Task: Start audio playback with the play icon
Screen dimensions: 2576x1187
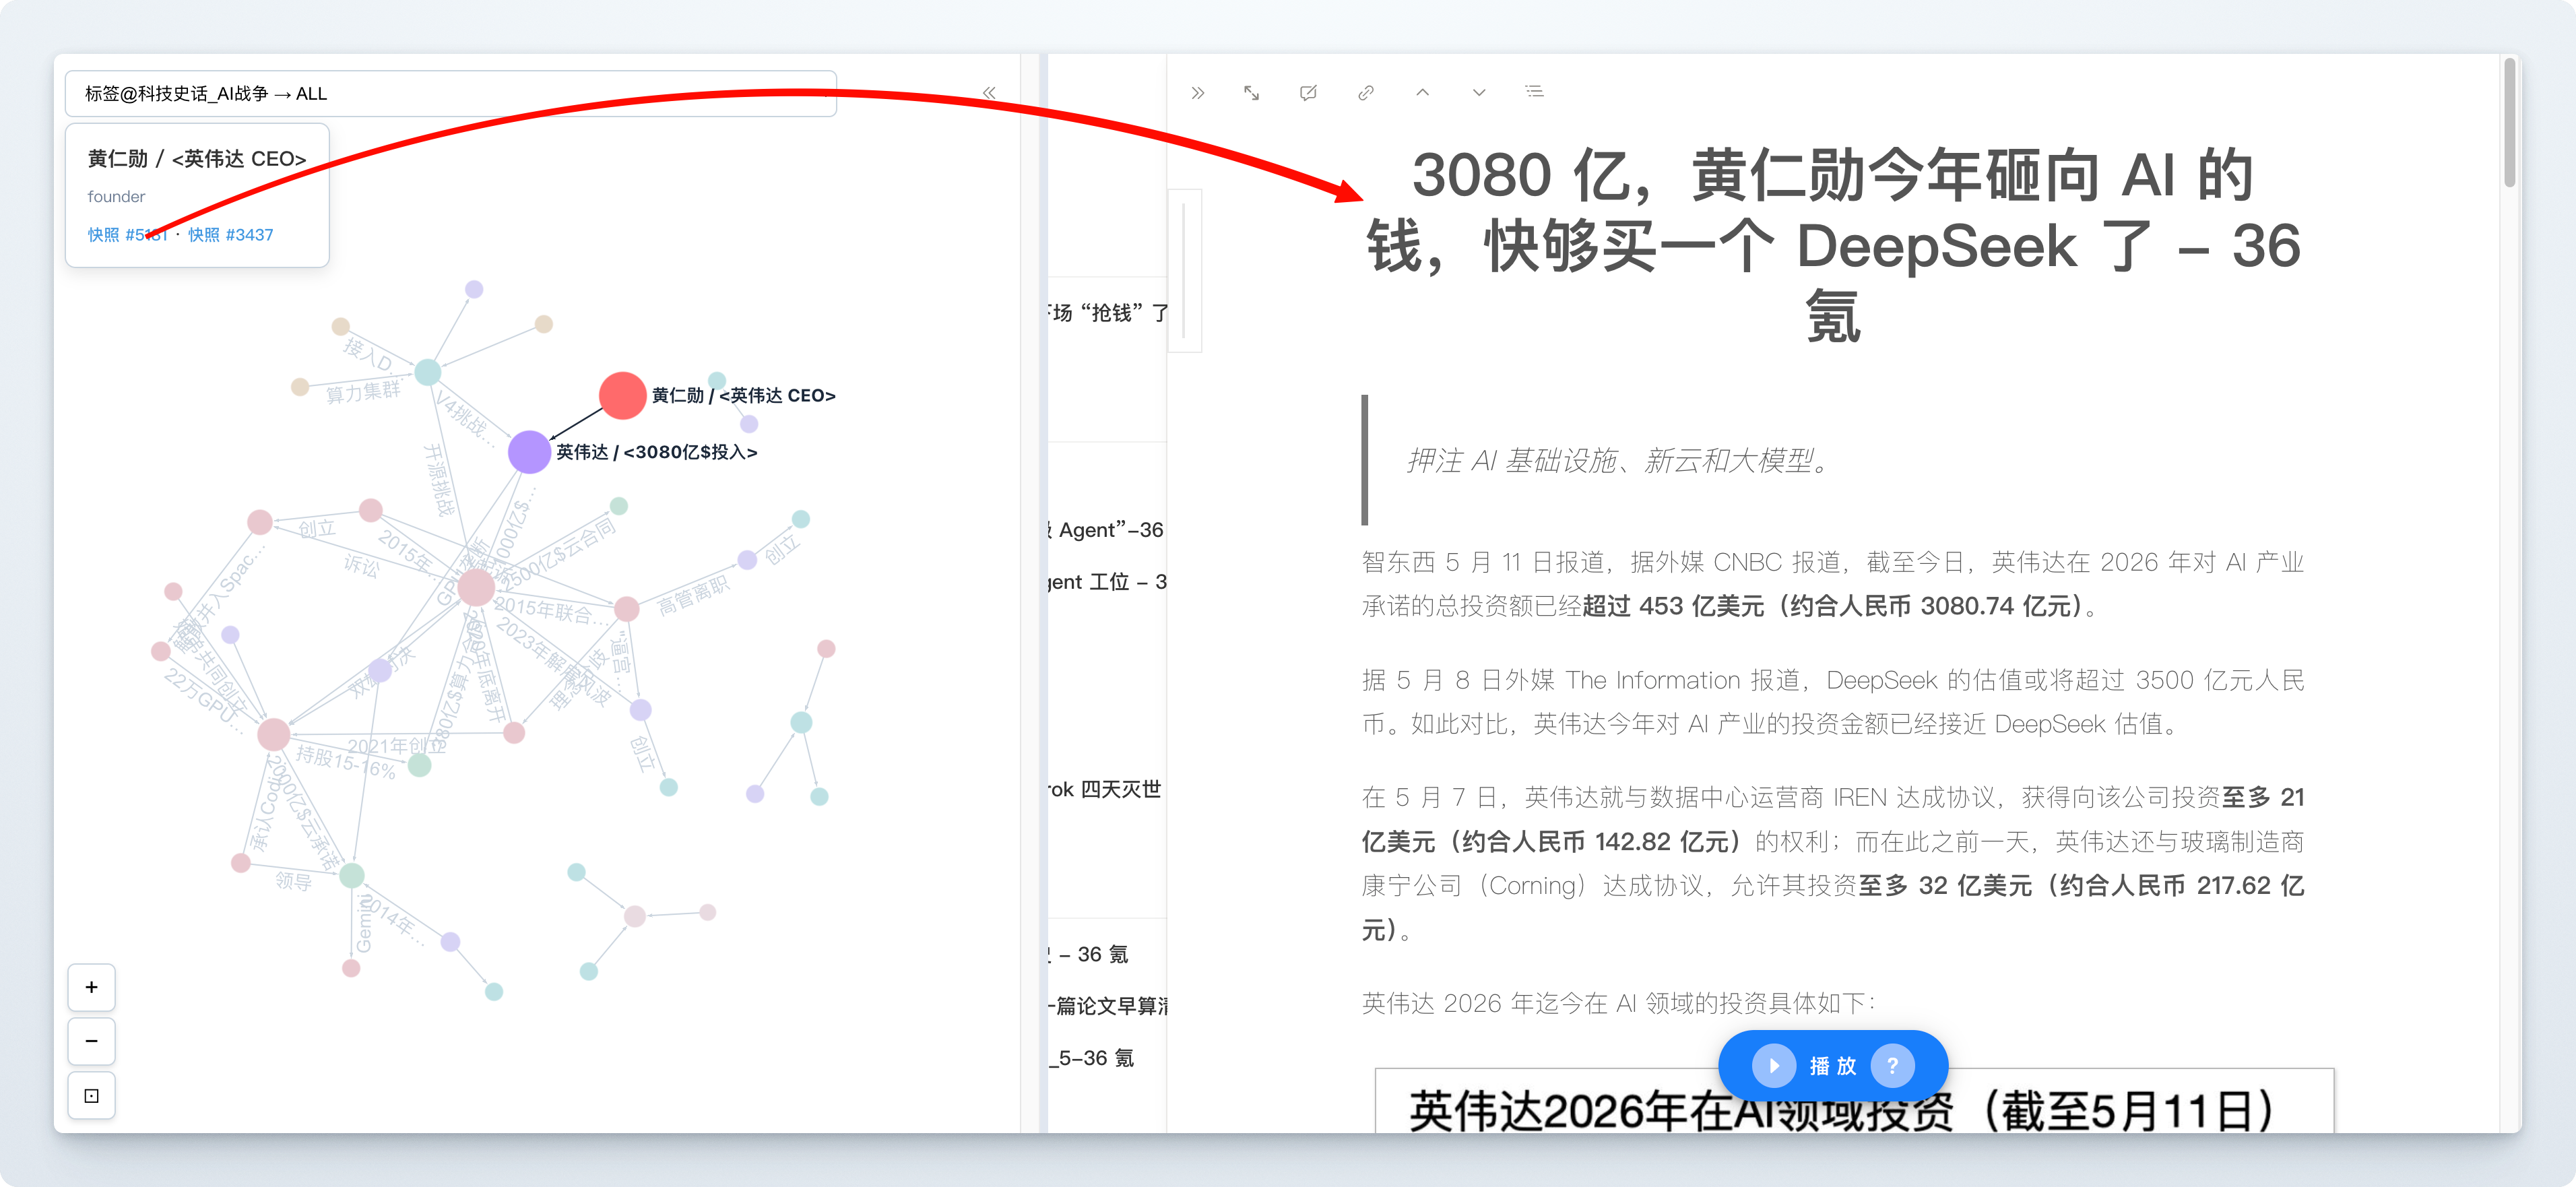Action: [x=1774, y=1066]
